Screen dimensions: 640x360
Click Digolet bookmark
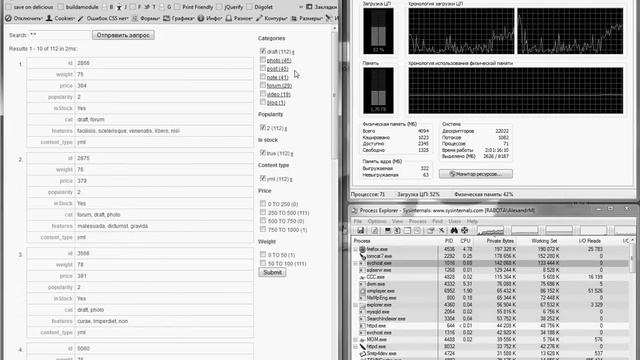[260, 7]
